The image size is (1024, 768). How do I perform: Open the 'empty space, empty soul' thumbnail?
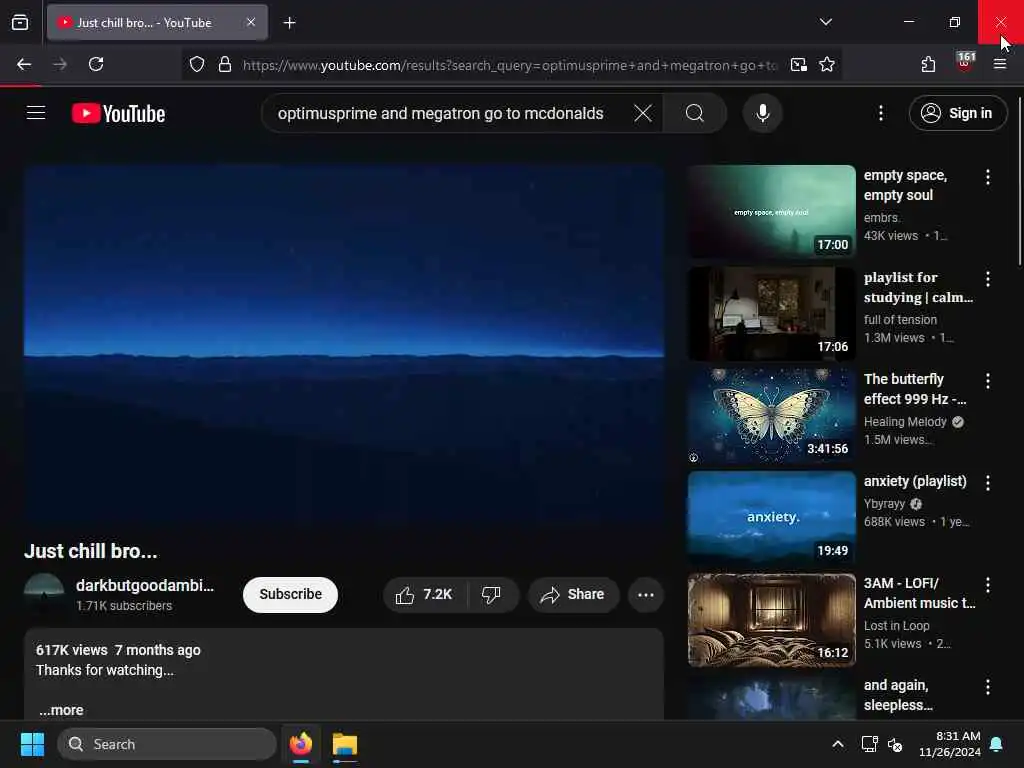[x=771, y=212]
